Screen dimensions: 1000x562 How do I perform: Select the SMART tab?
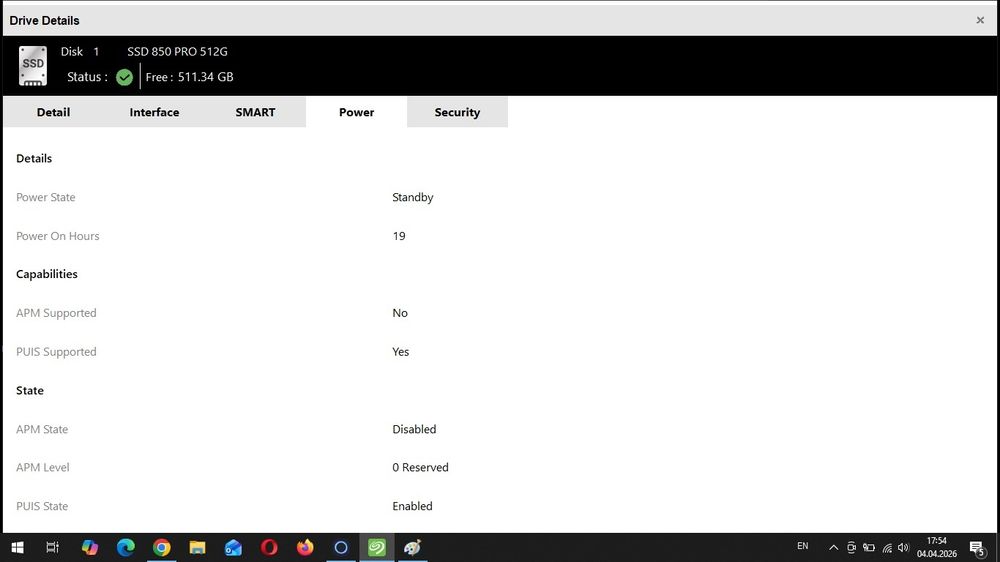(x=255, y=112)
